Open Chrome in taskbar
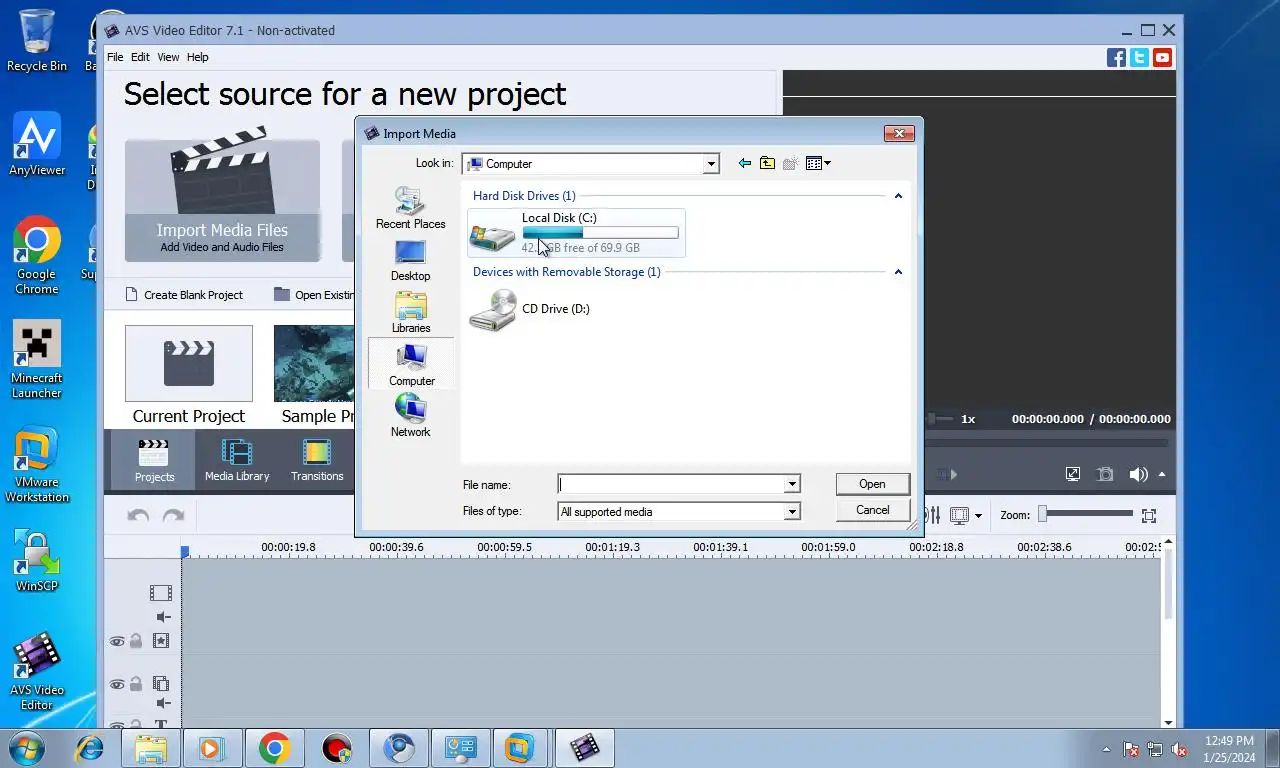This screenshot has width=1280, height=768. (274, 748)
